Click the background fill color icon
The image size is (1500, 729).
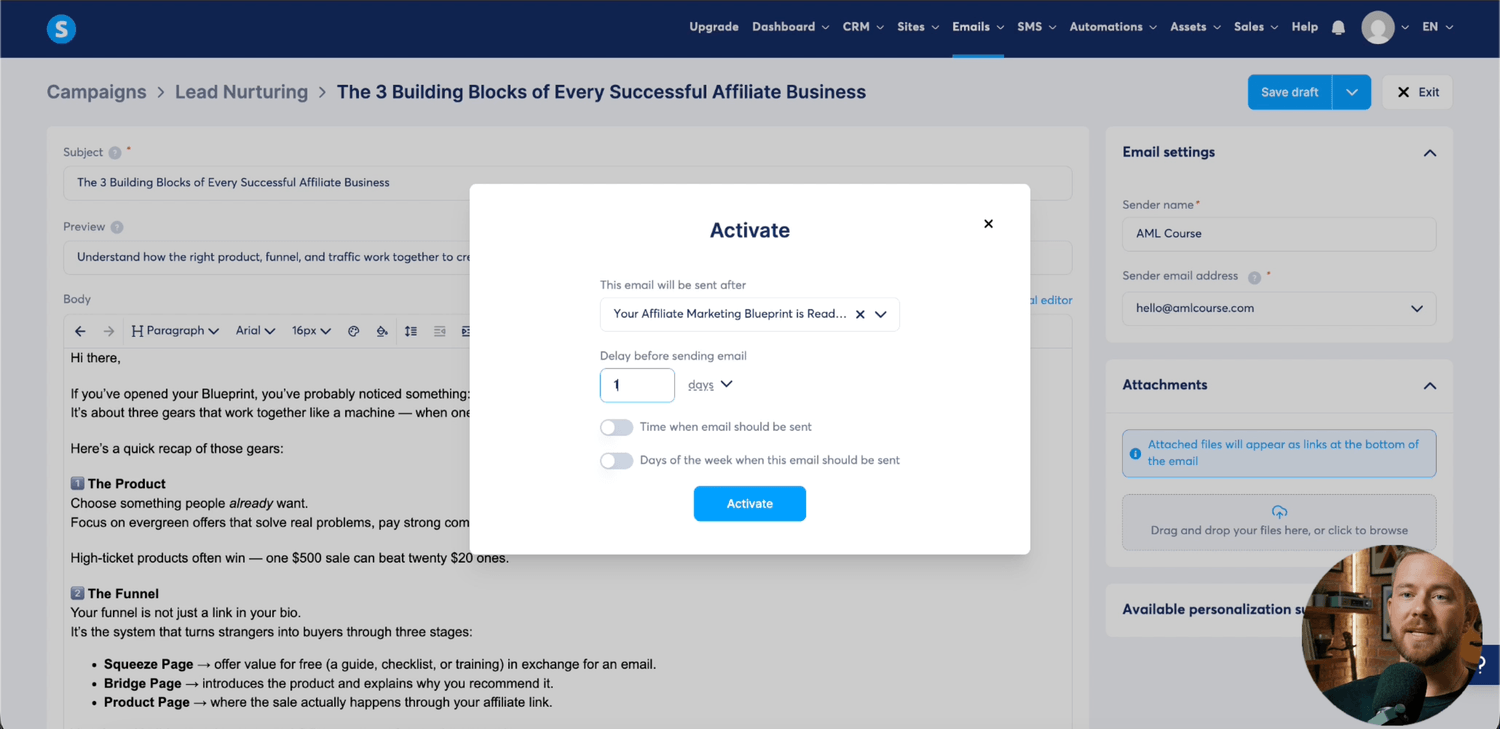382,331
